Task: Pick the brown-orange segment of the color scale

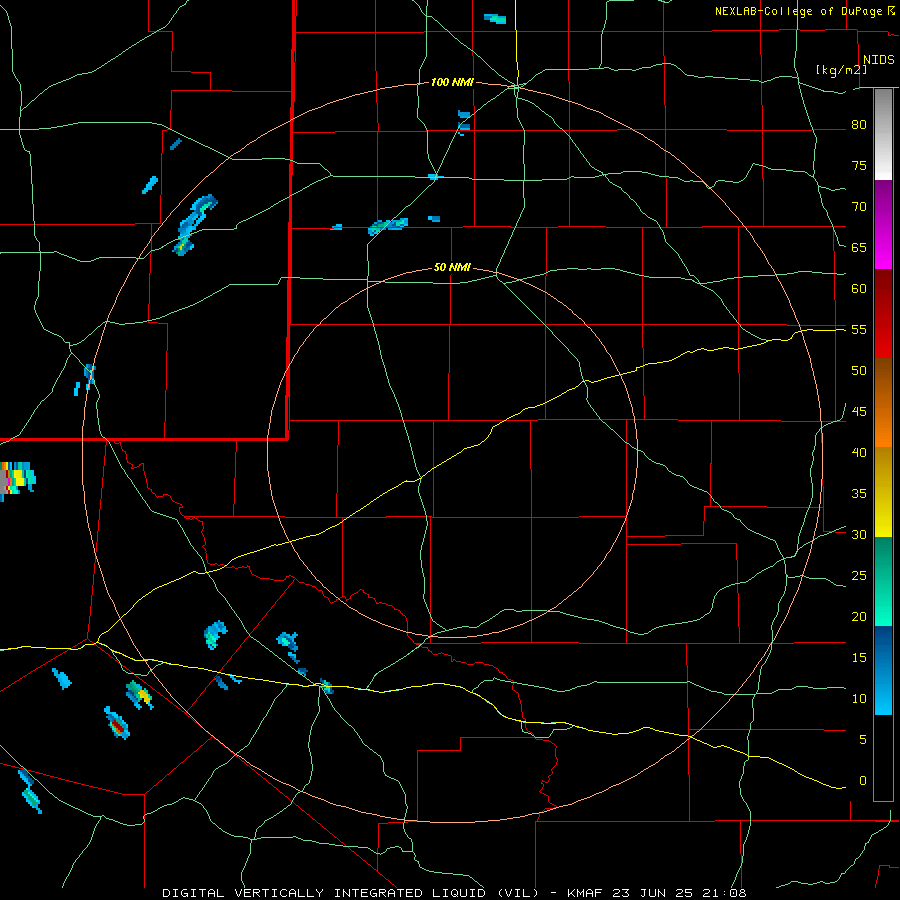Action: (883, 402)
